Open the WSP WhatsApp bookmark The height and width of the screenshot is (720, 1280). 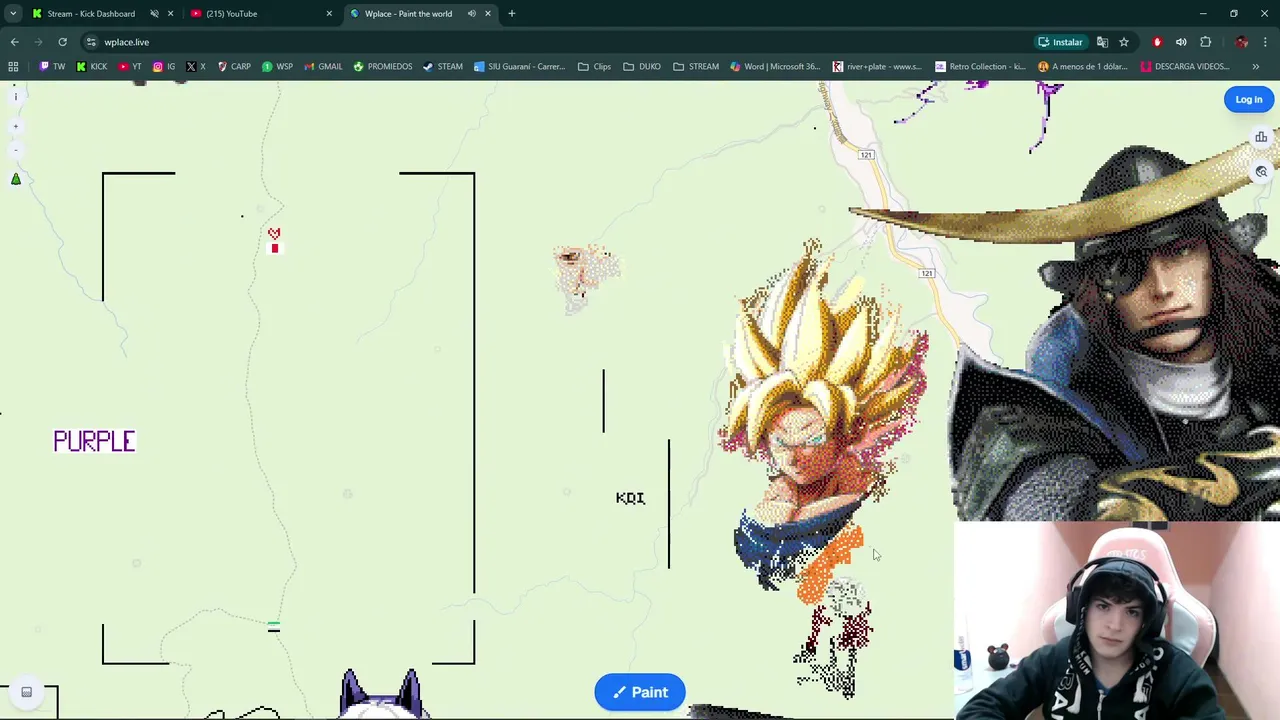(277, 67)
